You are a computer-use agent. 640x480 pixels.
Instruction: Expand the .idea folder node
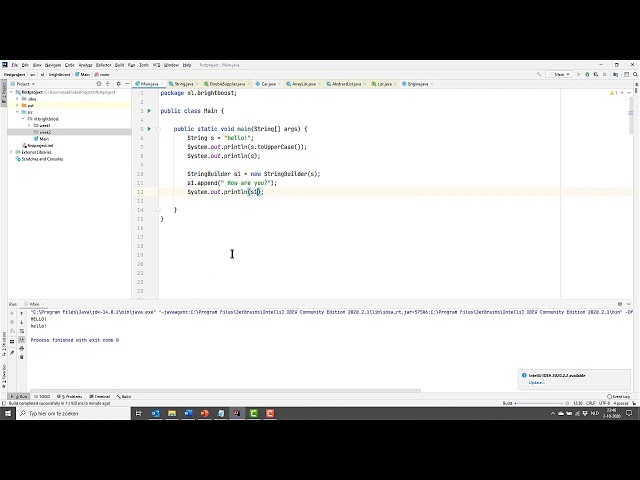[x=17, y=99]
